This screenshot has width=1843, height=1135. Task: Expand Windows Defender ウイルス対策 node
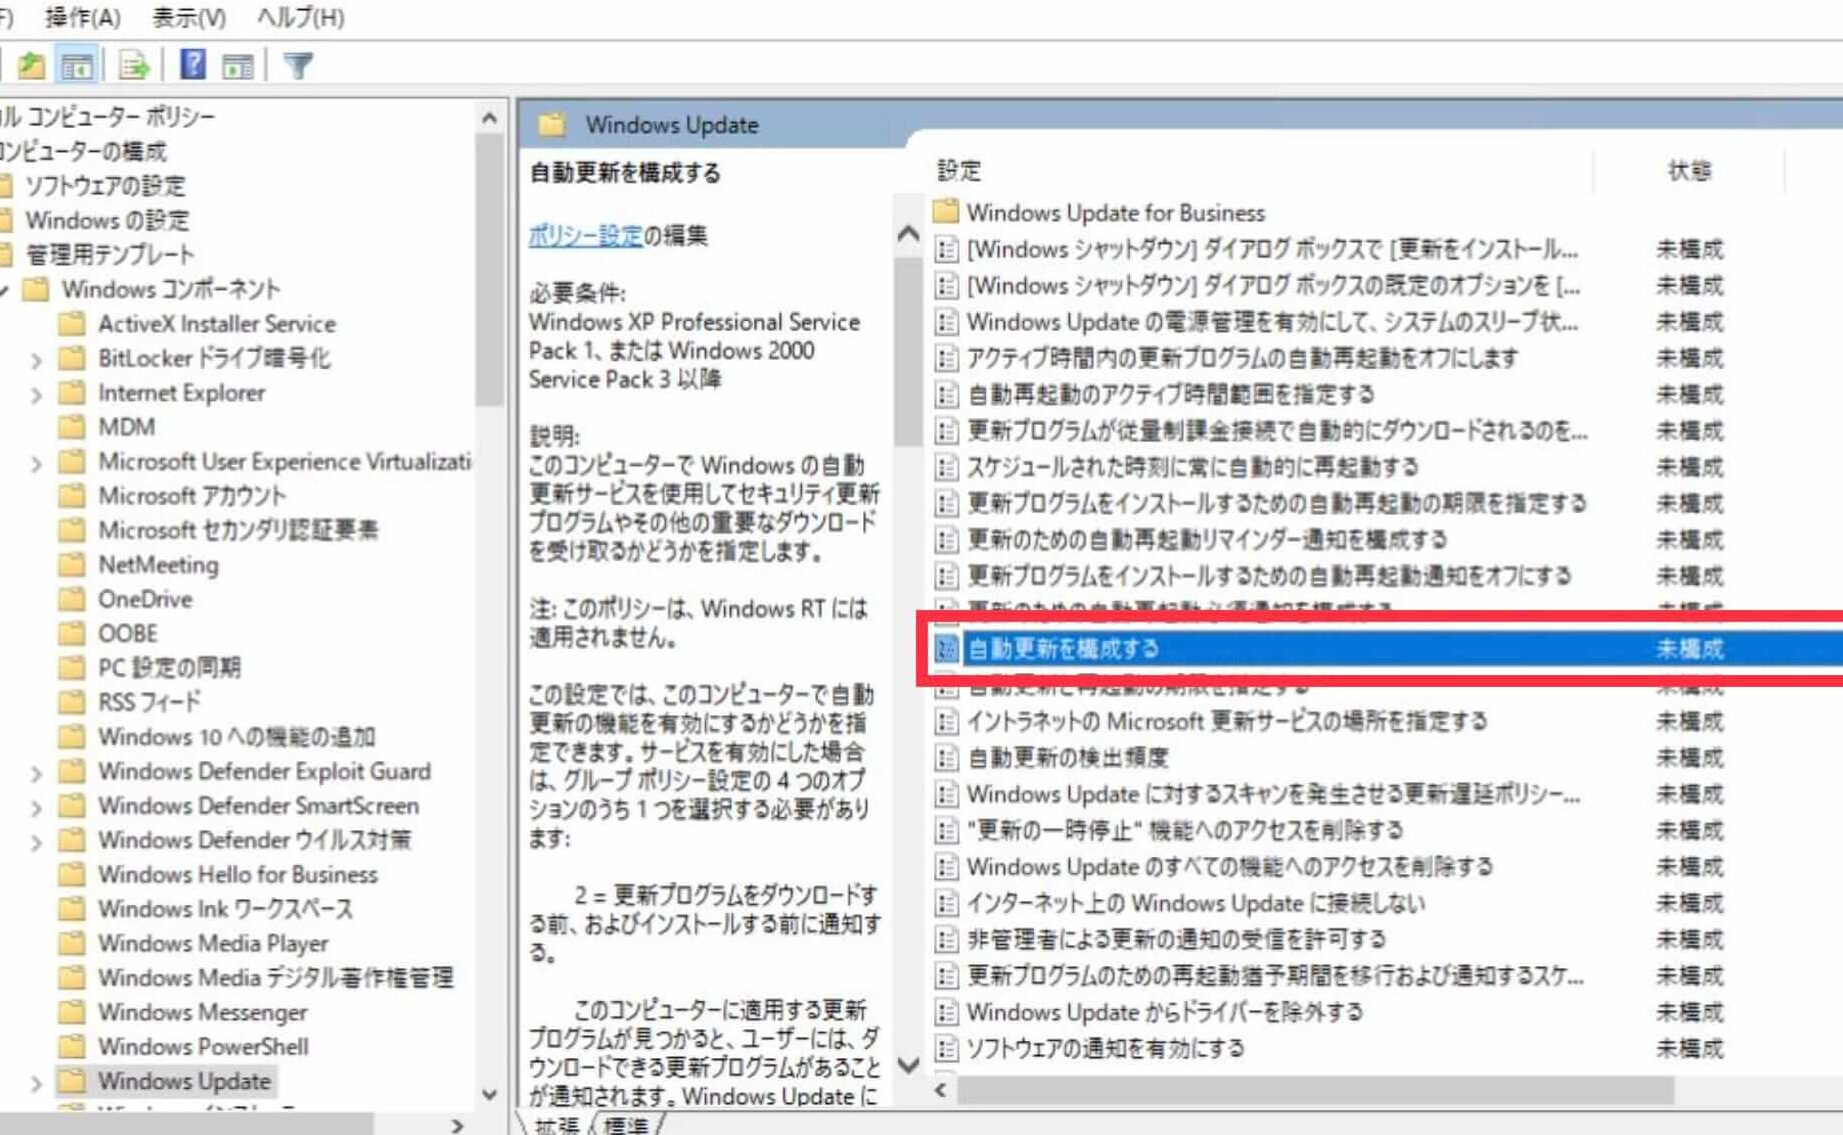[x=36, y=841]
